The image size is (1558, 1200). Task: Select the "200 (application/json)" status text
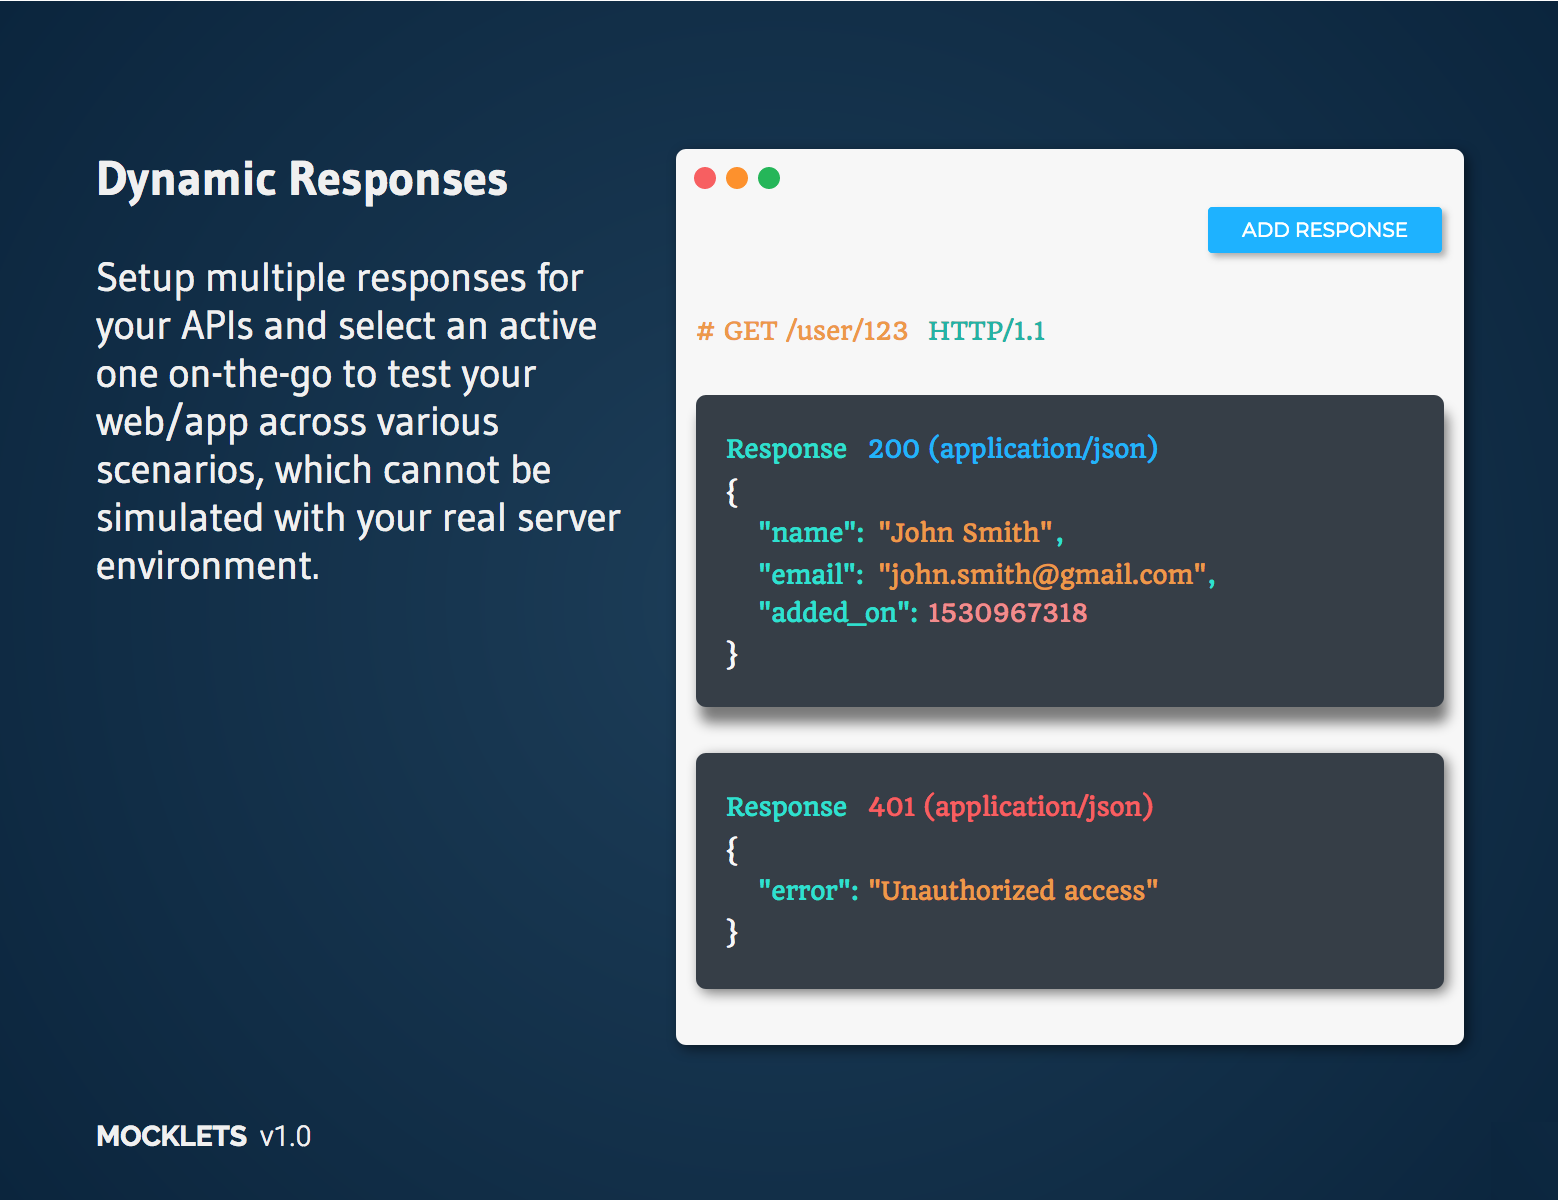(1013, 449)
